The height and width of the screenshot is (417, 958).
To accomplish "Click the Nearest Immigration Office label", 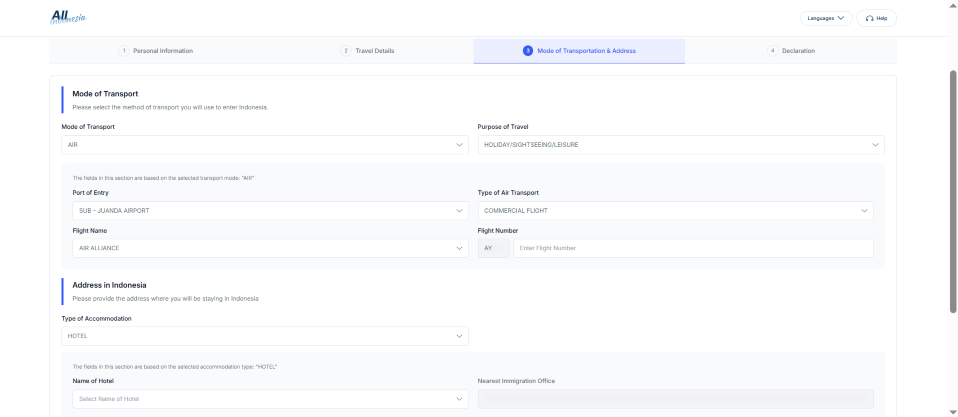I will 516,381.
